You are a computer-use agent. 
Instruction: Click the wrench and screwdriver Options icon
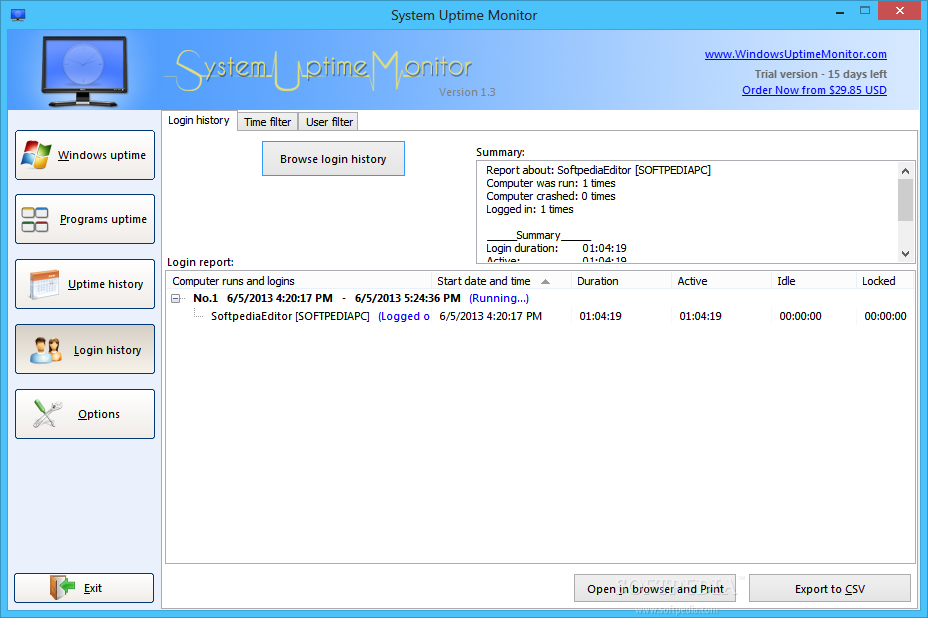coord(47,414)
